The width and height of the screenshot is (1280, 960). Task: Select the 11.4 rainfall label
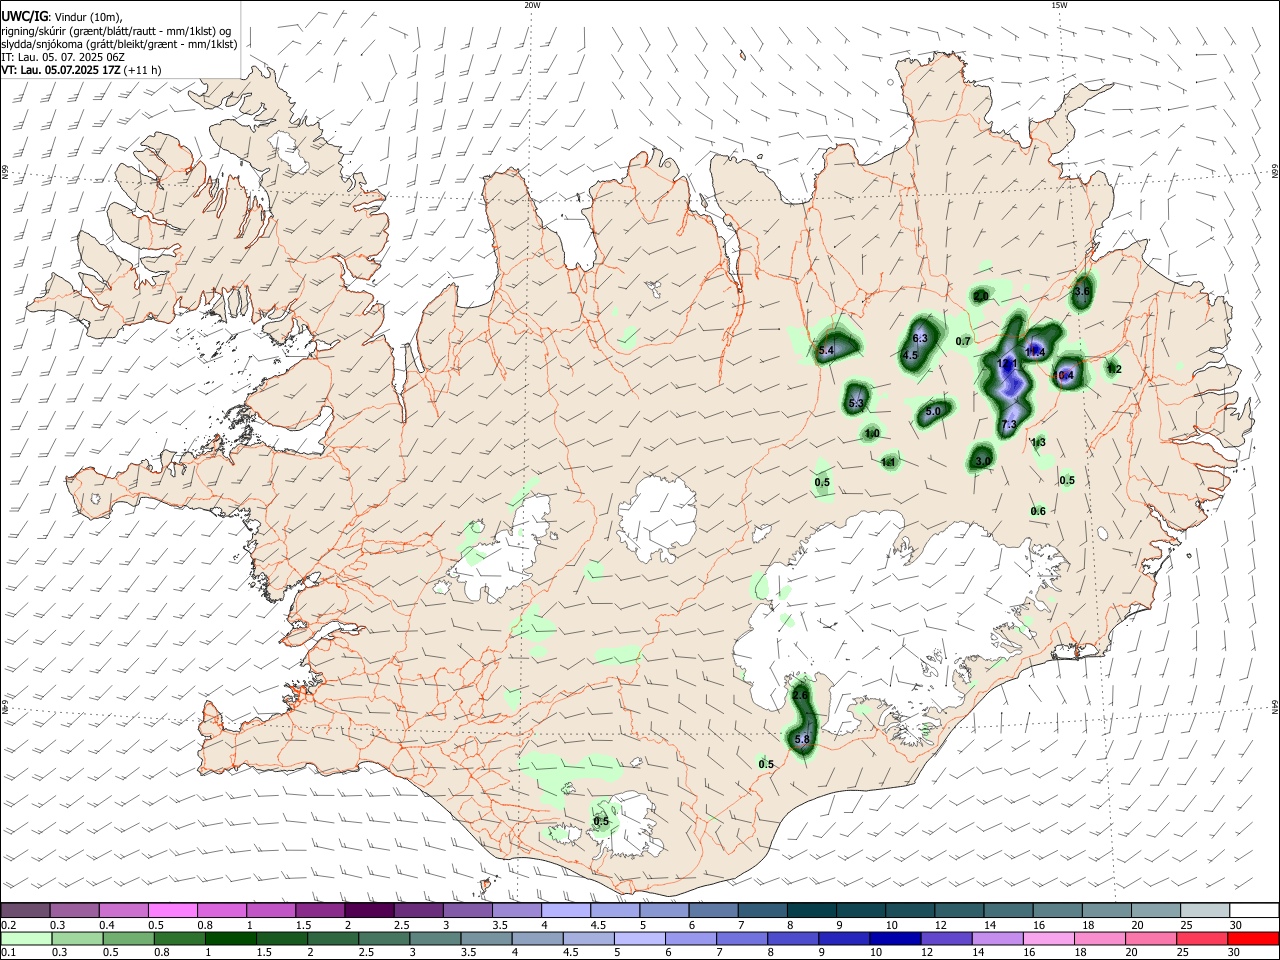[x=1035, y=352]
